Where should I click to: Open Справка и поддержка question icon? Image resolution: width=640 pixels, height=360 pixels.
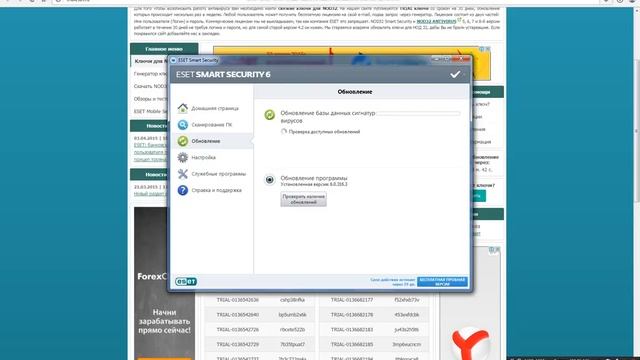(182, 190)
